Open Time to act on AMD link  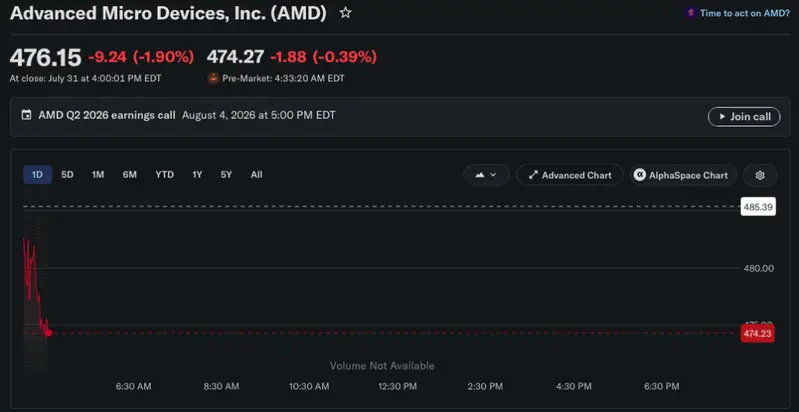pos(744,13)
